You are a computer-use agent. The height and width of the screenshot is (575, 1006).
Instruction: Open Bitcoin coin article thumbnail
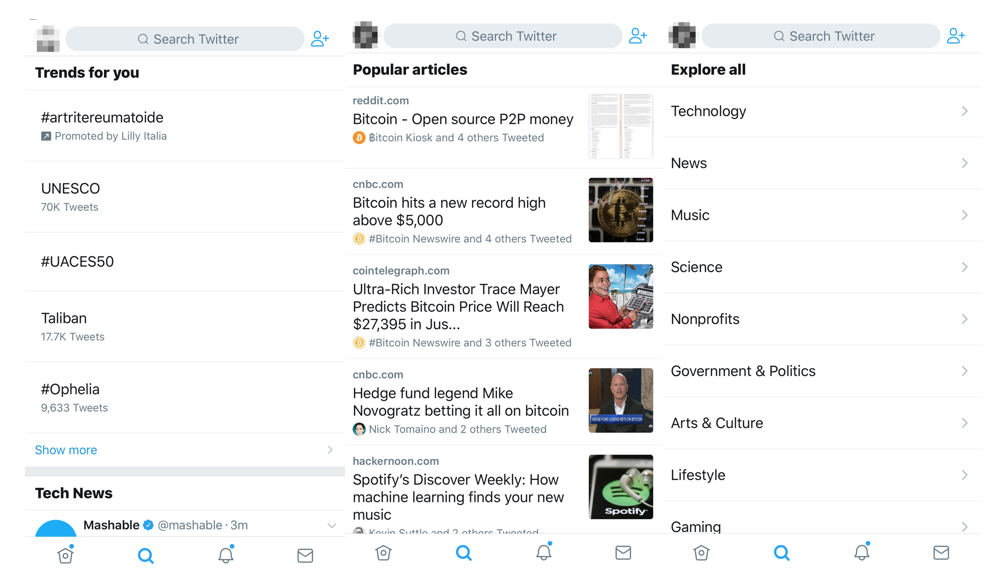tap(620, 210)
